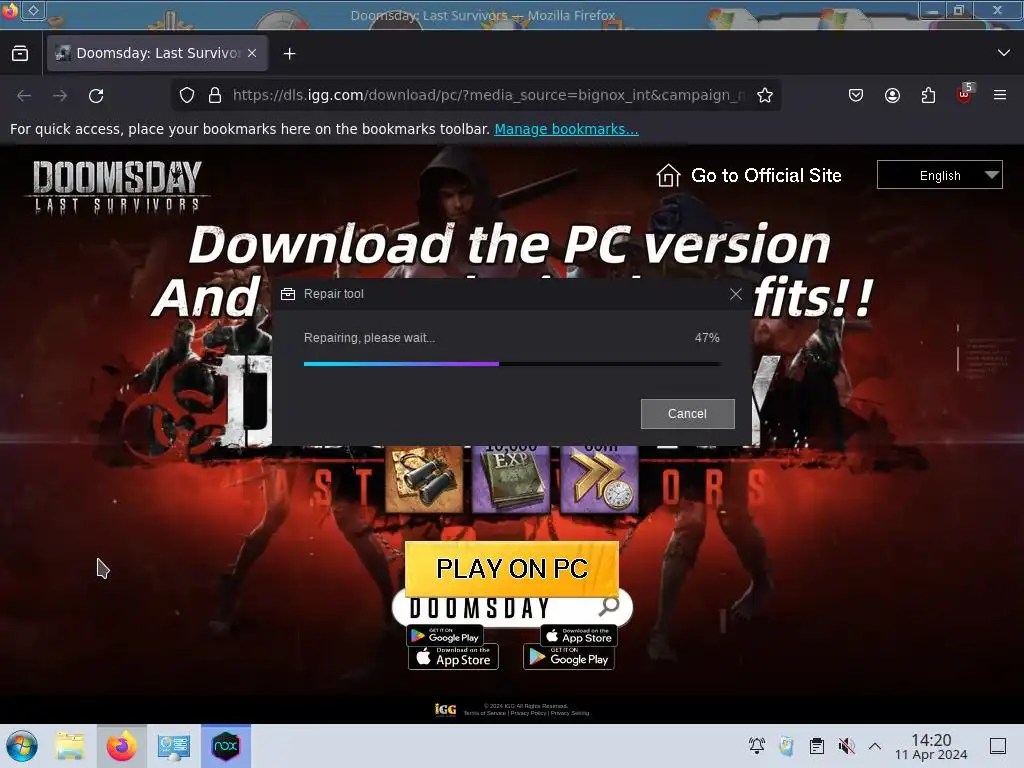This screenshot has height=768, width=1024.
Task: Click the show desktop button
Action: 998,746
